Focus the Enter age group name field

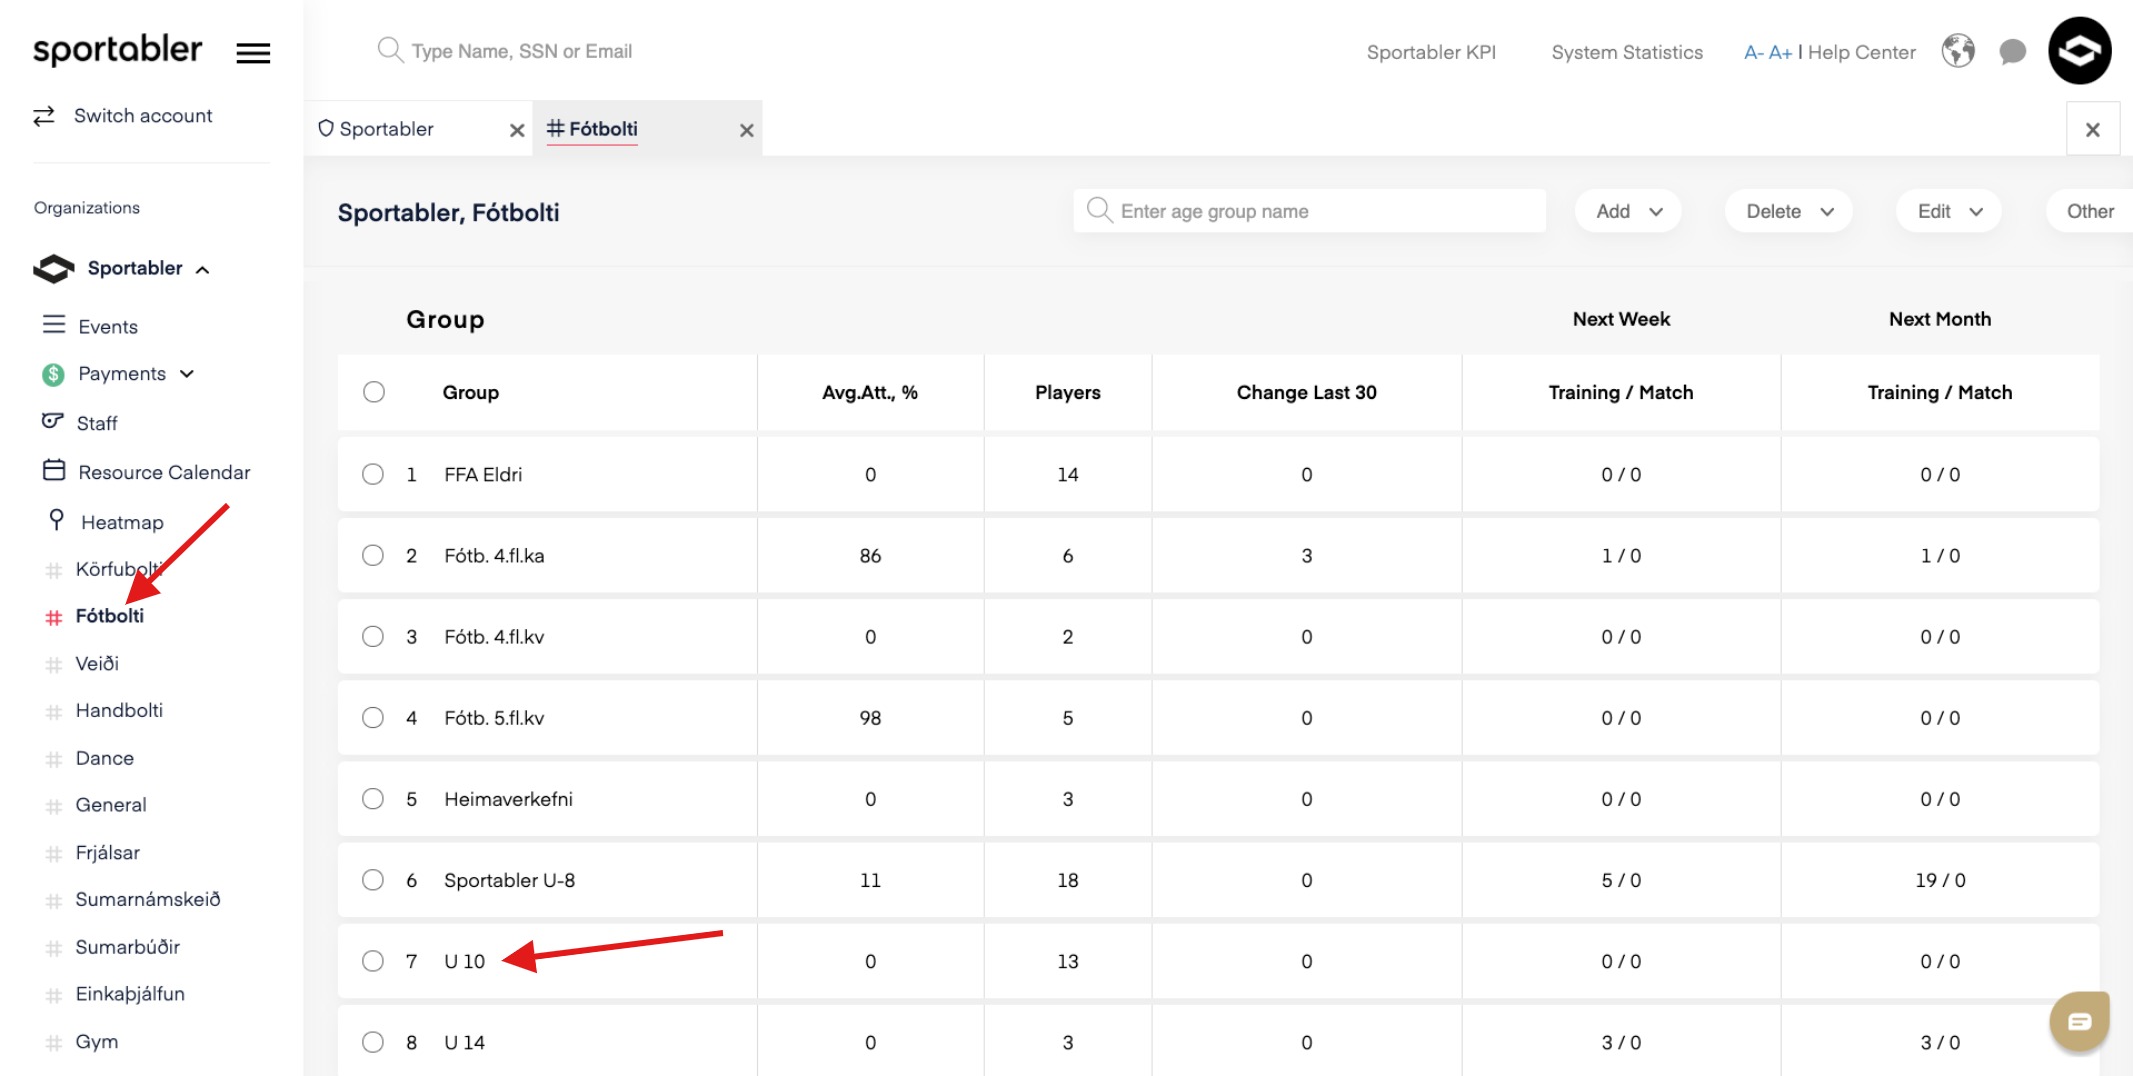(1310, 211)
